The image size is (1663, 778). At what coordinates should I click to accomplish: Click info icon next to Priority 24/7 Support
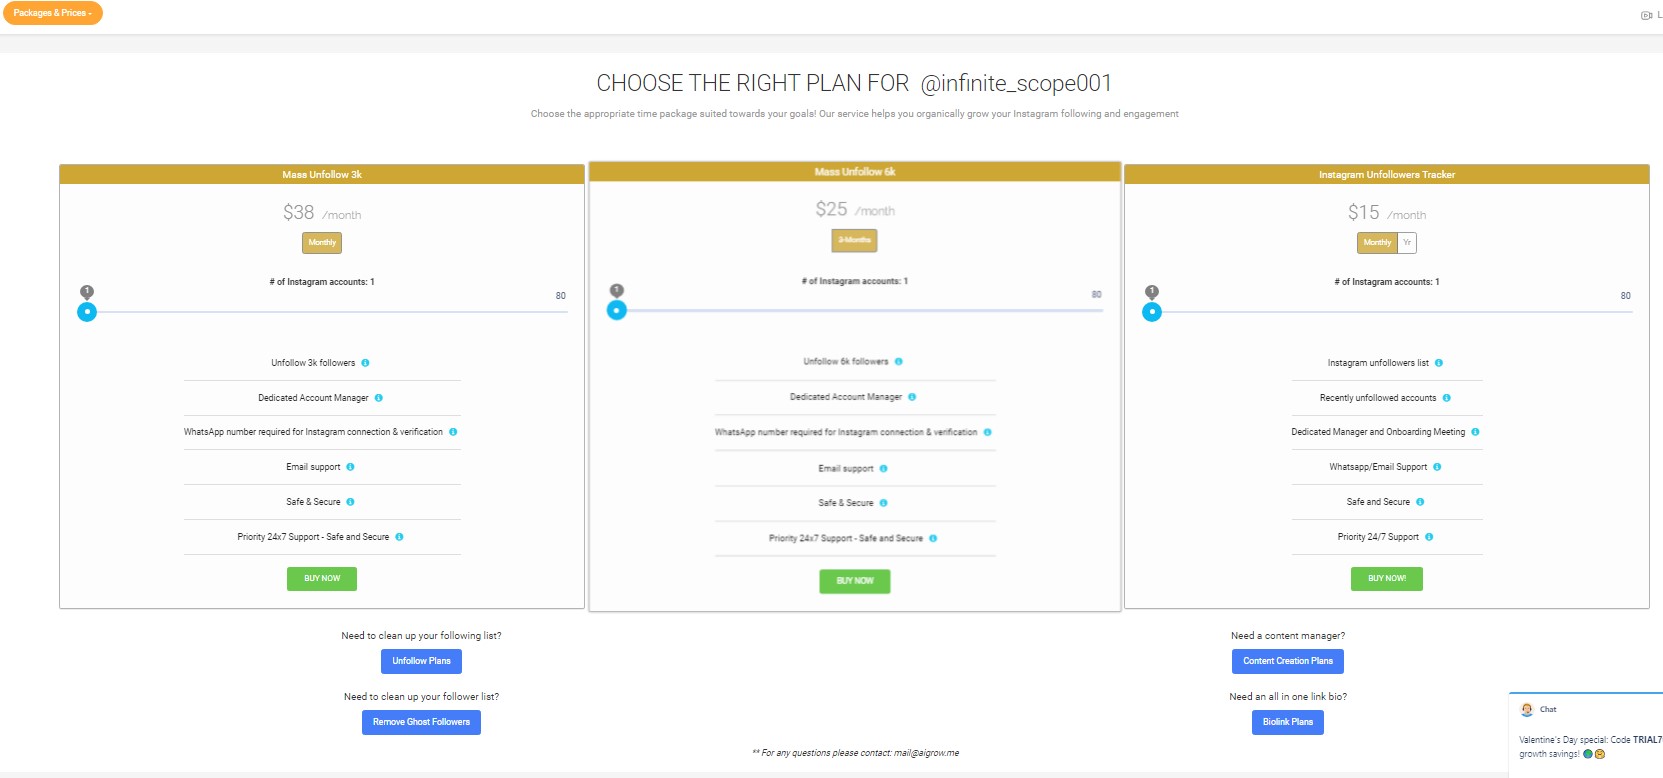pos(1429,537)
